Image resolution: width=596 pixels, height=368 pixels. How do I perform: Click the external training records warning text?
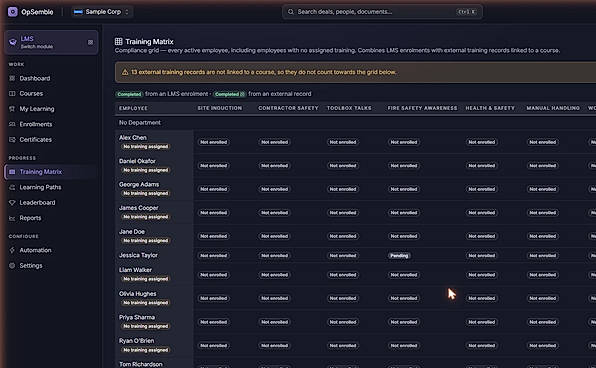264,72
